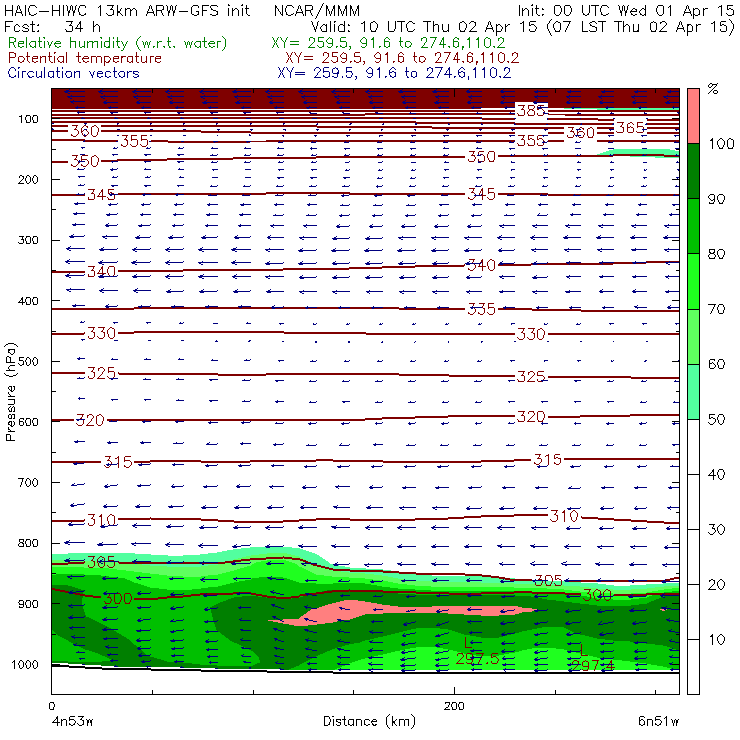Select the blue XY coordinates line
Screen dimensions: 740x740
(x=394, y=73)
